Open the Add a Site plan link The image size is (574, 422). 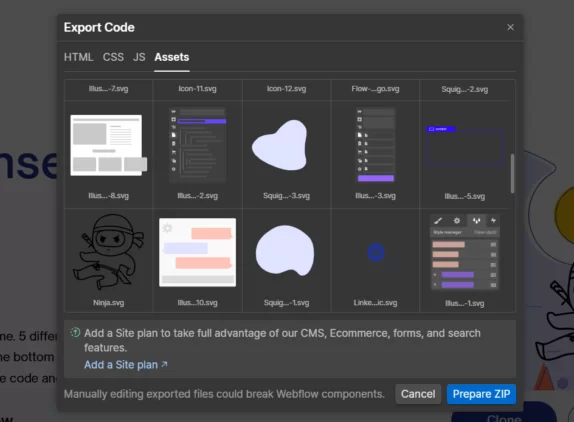(x=126, y=365)
